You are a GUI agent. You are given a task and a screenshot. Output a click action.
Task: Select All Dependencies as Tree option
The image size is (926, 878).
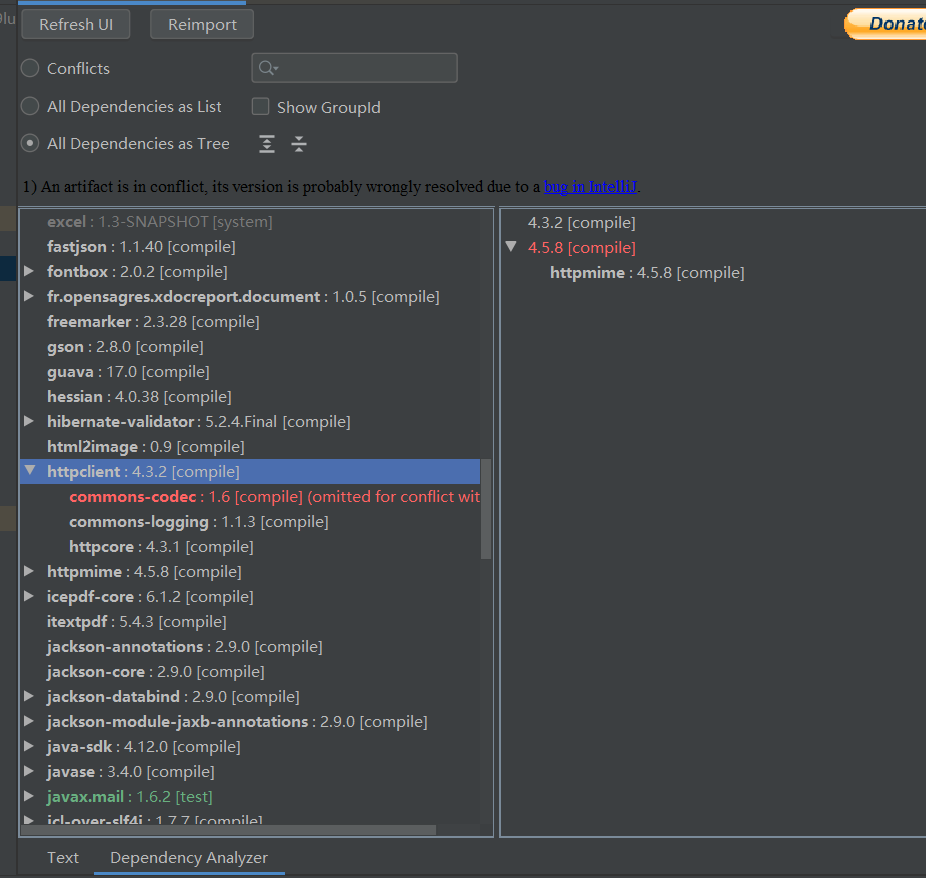pyautogui.click(x=30, y=143)
